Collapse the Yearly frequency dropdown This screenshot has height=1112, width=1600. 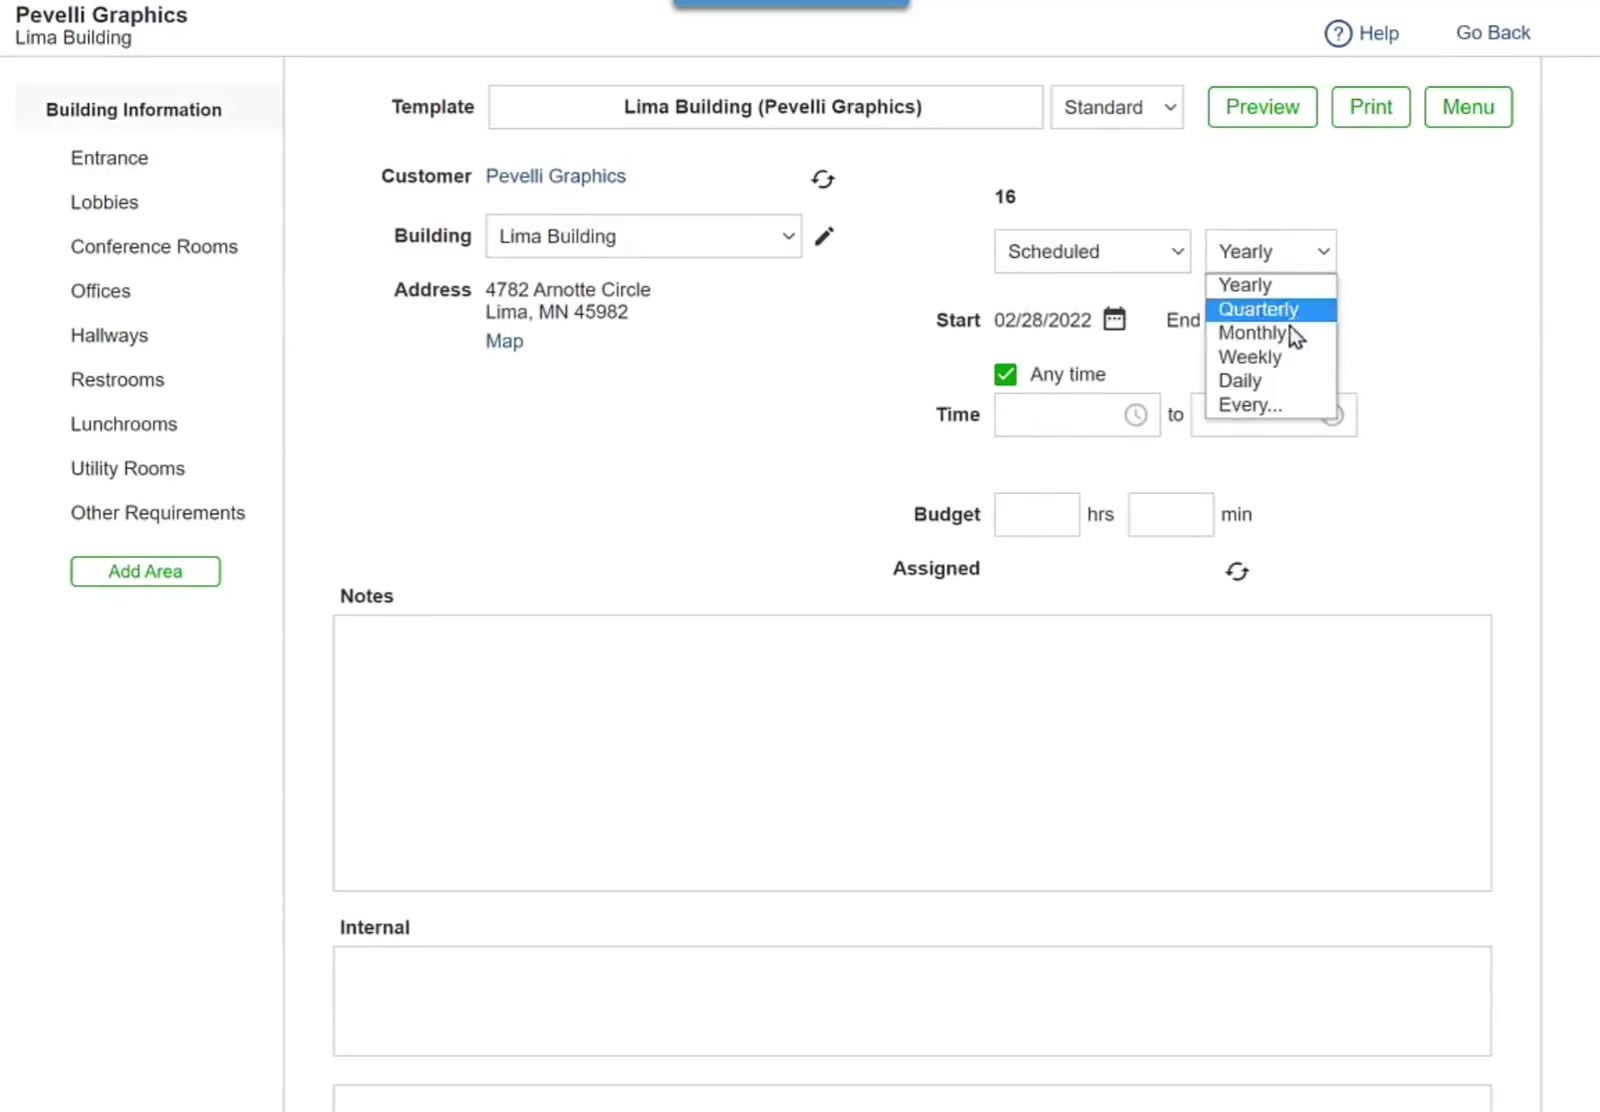[1271, 251]
